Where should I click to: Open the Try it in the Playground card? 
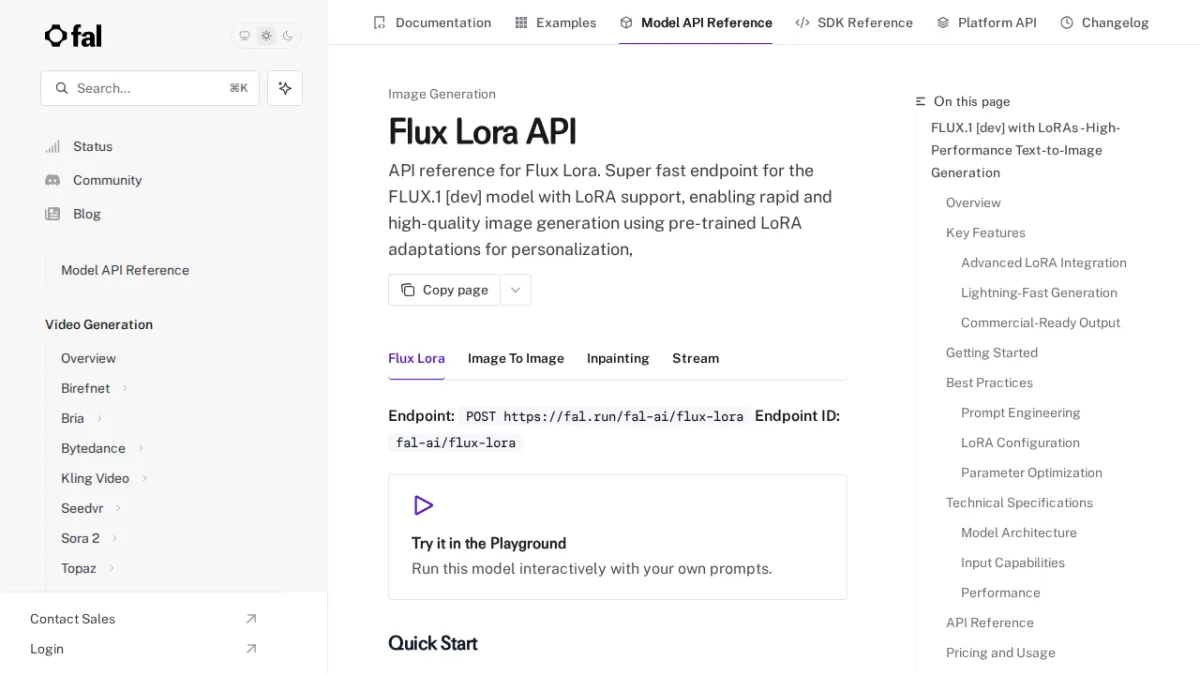coord(617,537)
